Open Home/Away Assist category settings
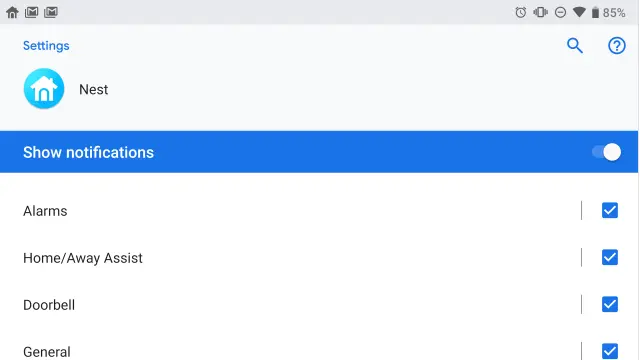Screen dimensions: 640x360 click(x=290, y=258)
